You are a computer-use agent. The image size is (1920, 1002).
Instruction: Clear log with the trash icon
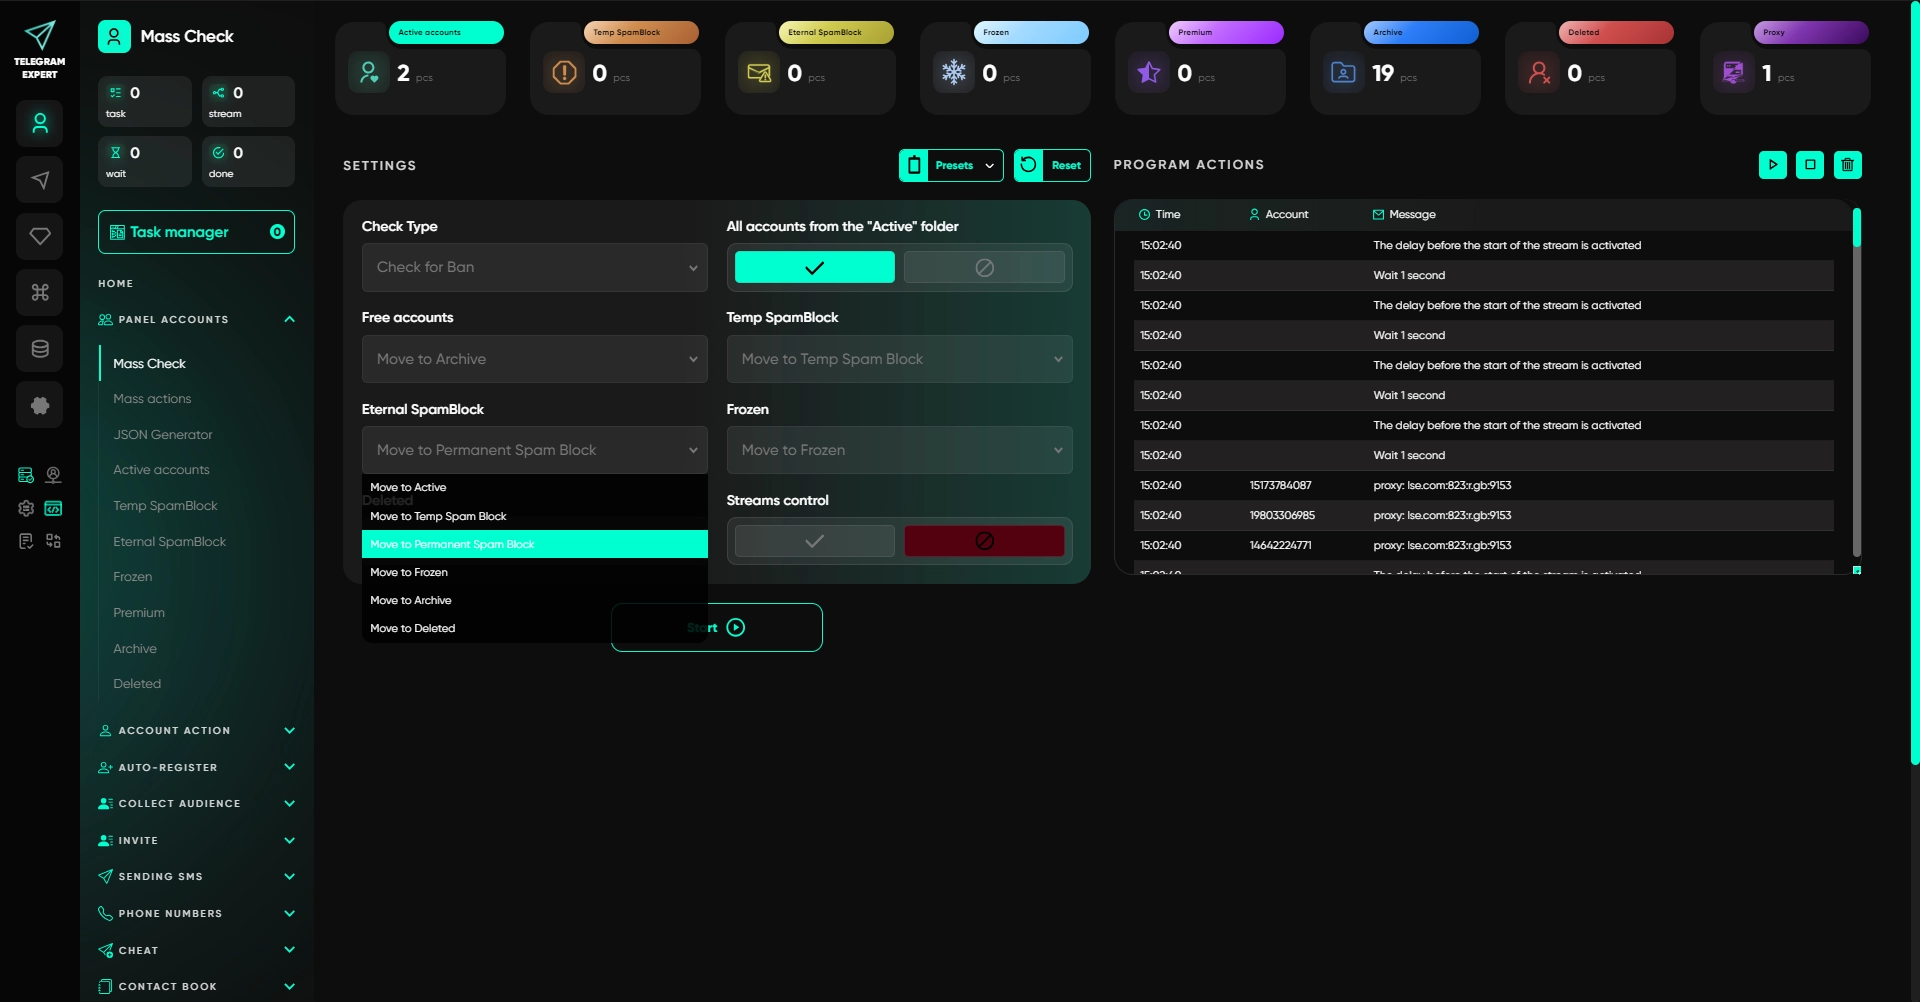1847,165
